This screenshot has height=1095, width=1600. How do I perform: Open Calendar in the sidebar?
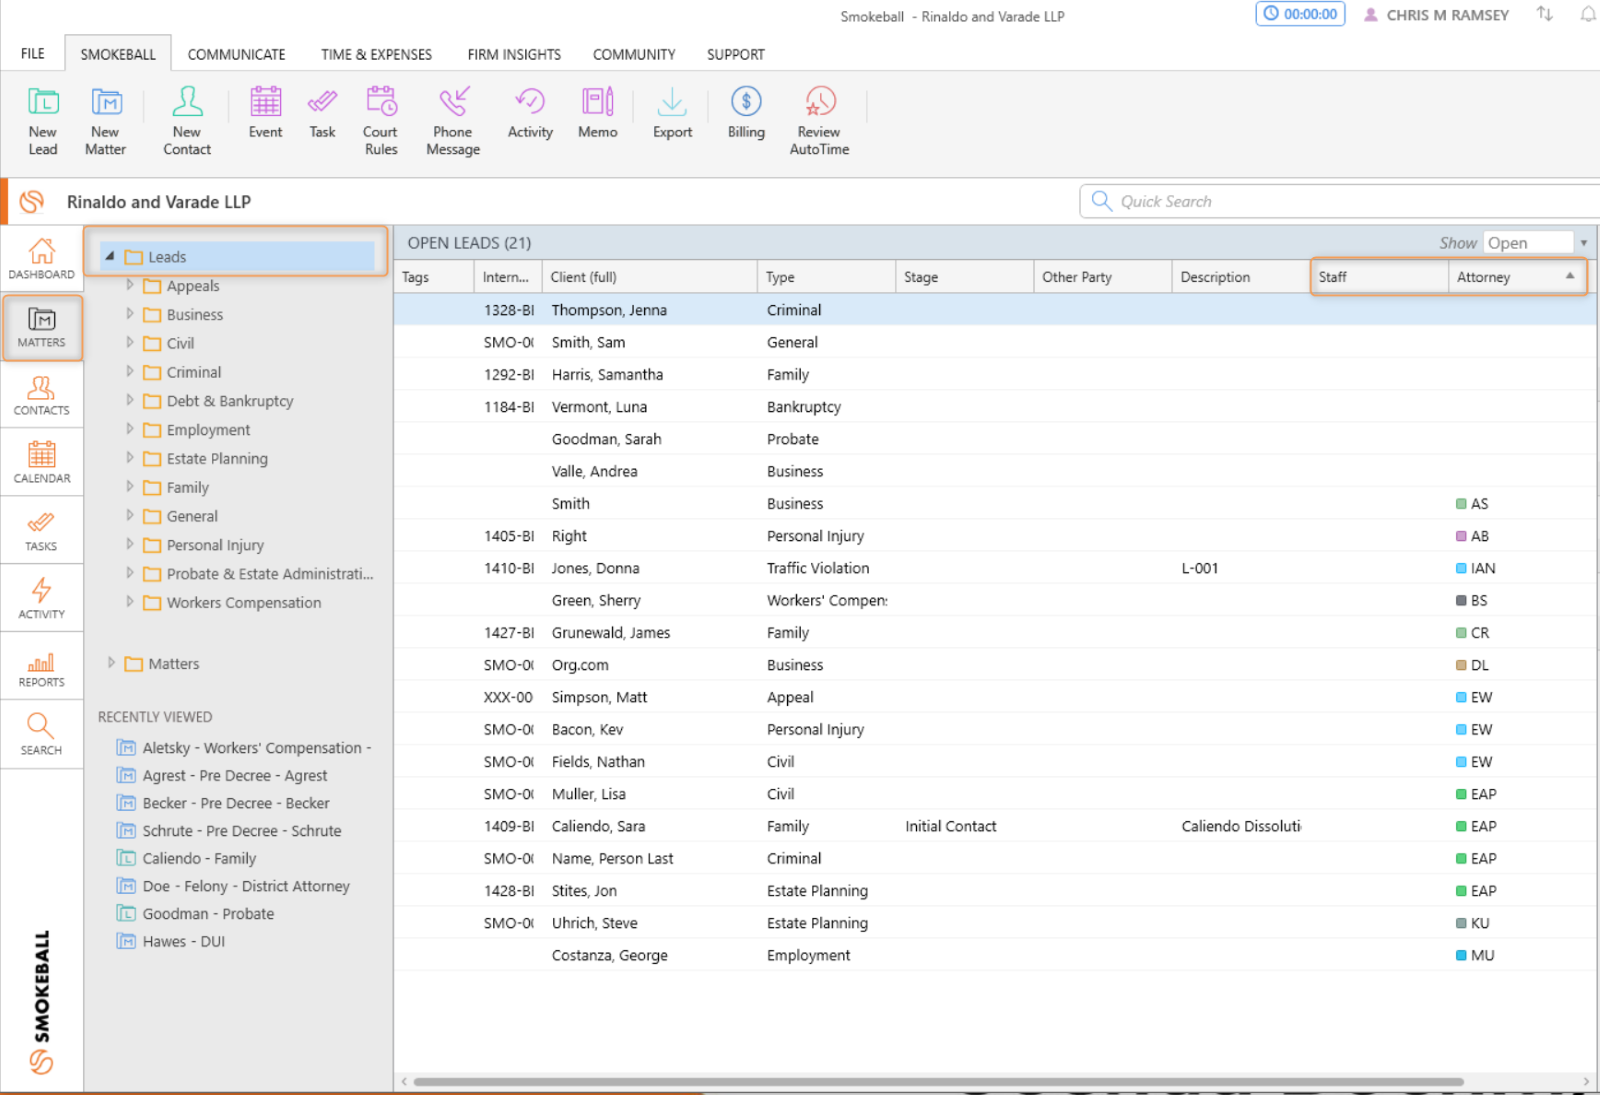(42, 463)
